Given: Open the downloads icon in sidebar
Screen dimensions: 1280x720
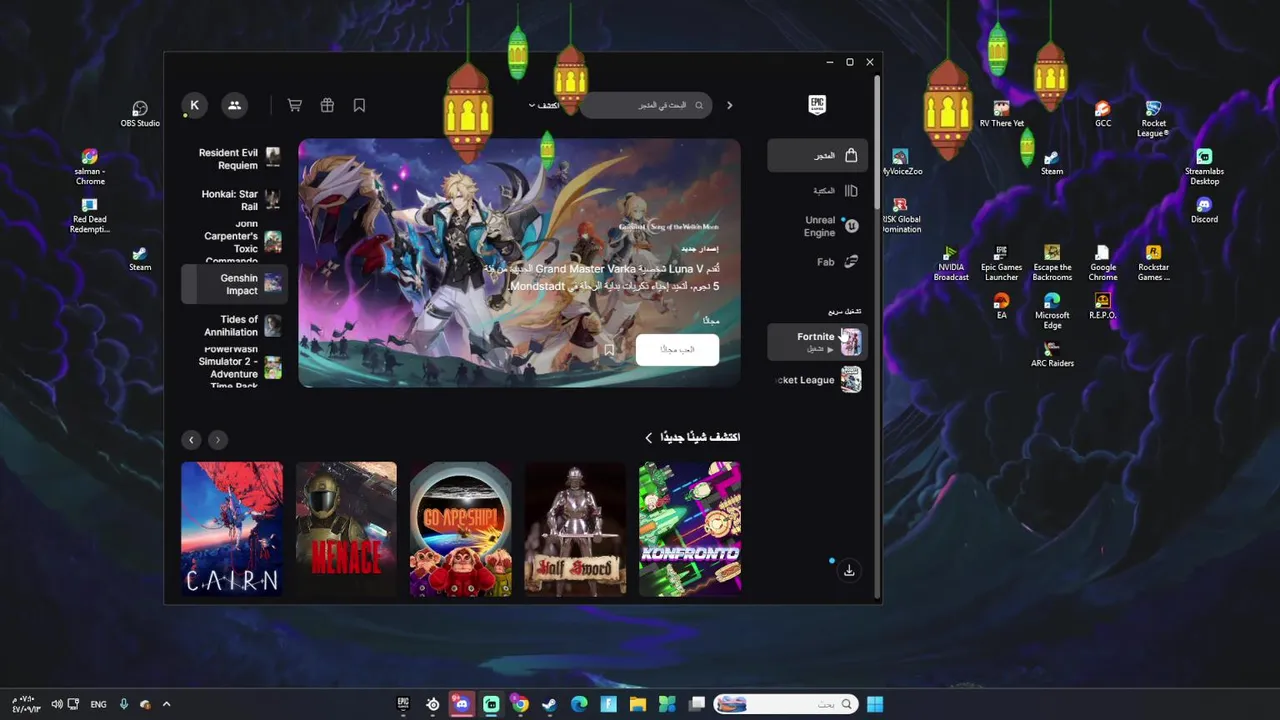Looking at the screenshot, I should click(849, 571).
